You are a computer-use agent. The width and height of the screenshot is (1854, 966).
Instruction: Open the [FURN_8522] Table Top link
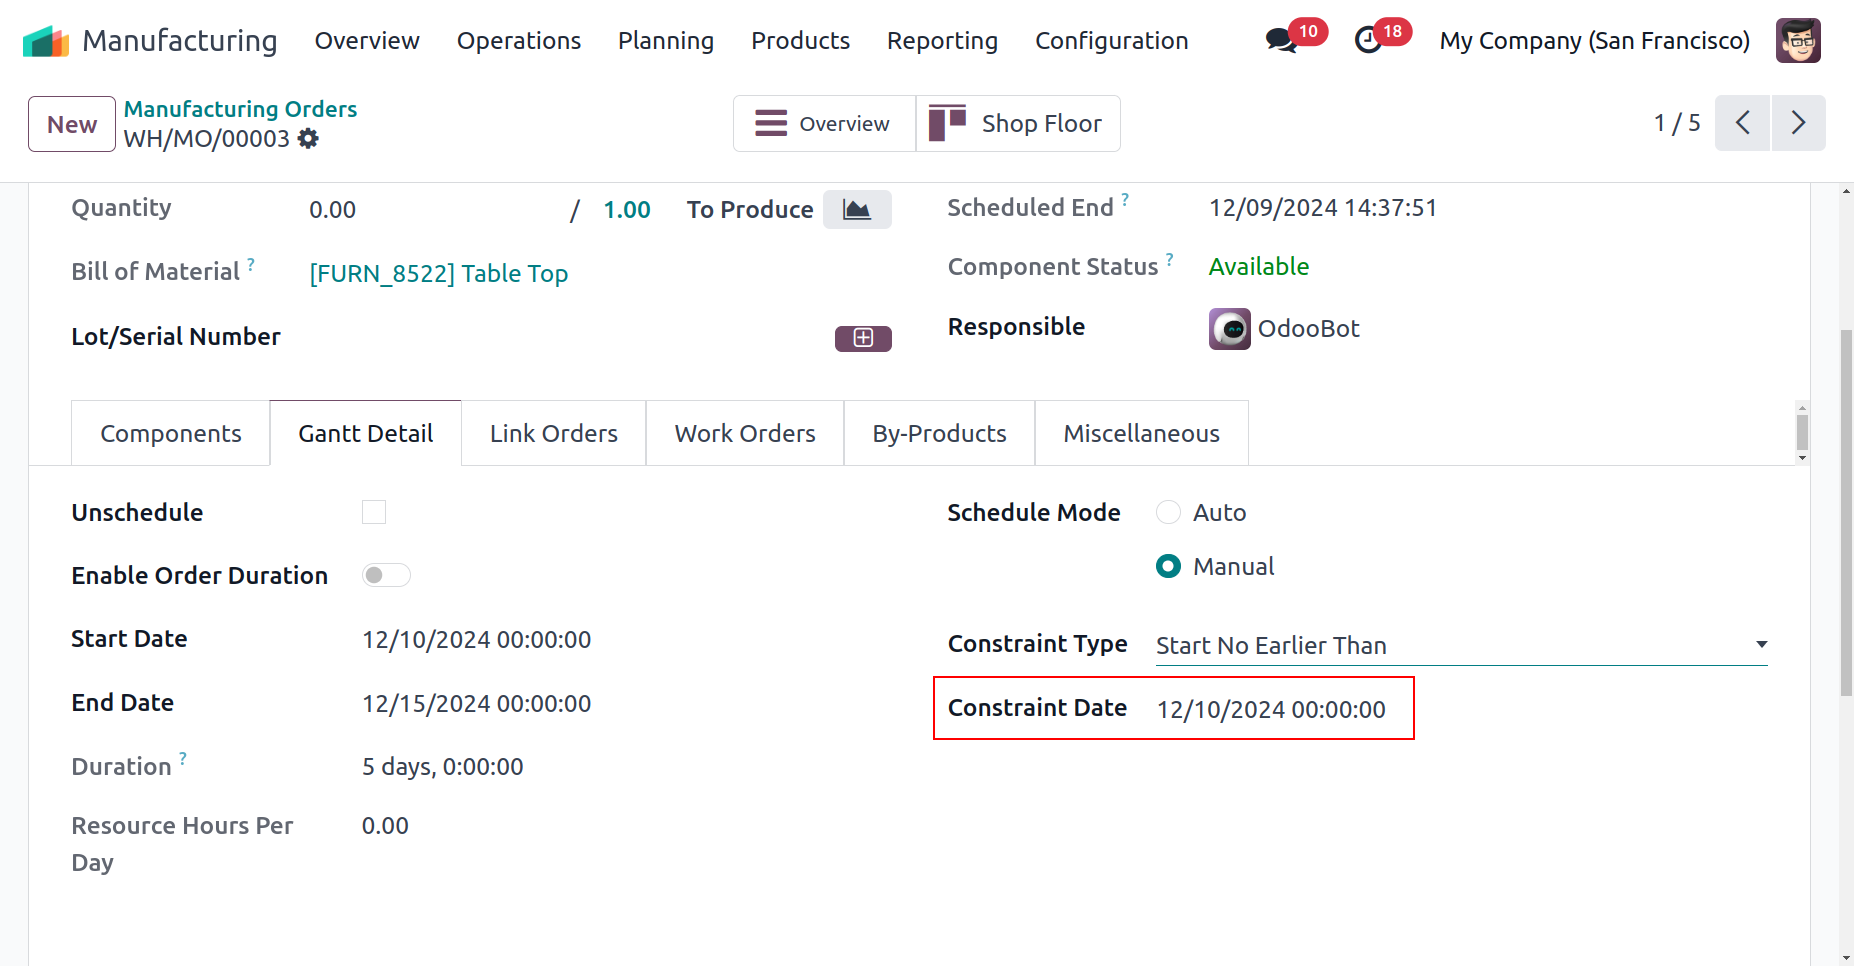[438, 273]
